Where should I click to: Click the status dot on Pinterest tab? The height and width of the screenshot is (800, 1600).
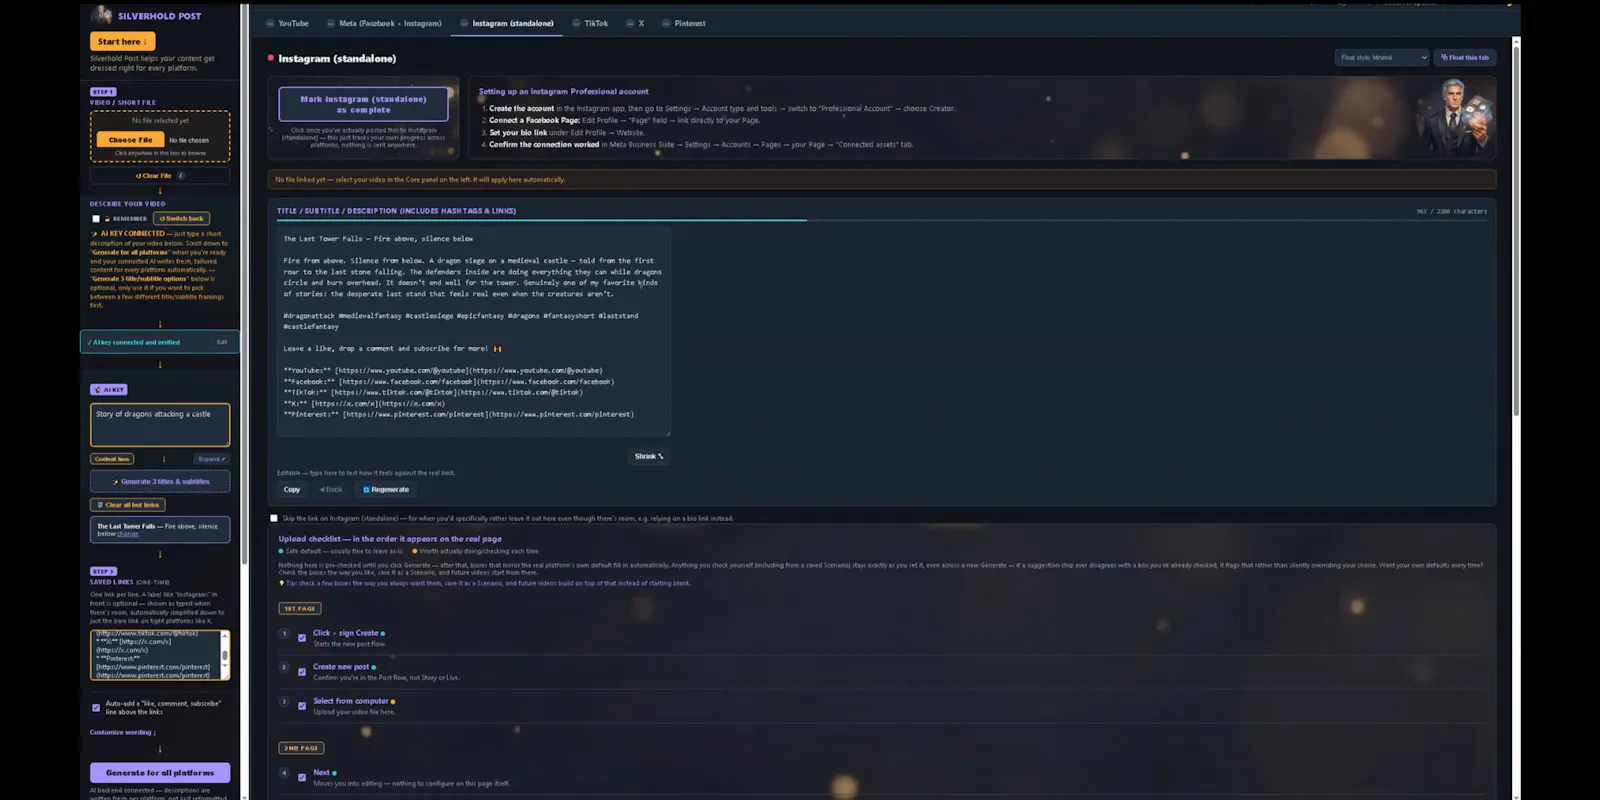click(x=666, y=23)
